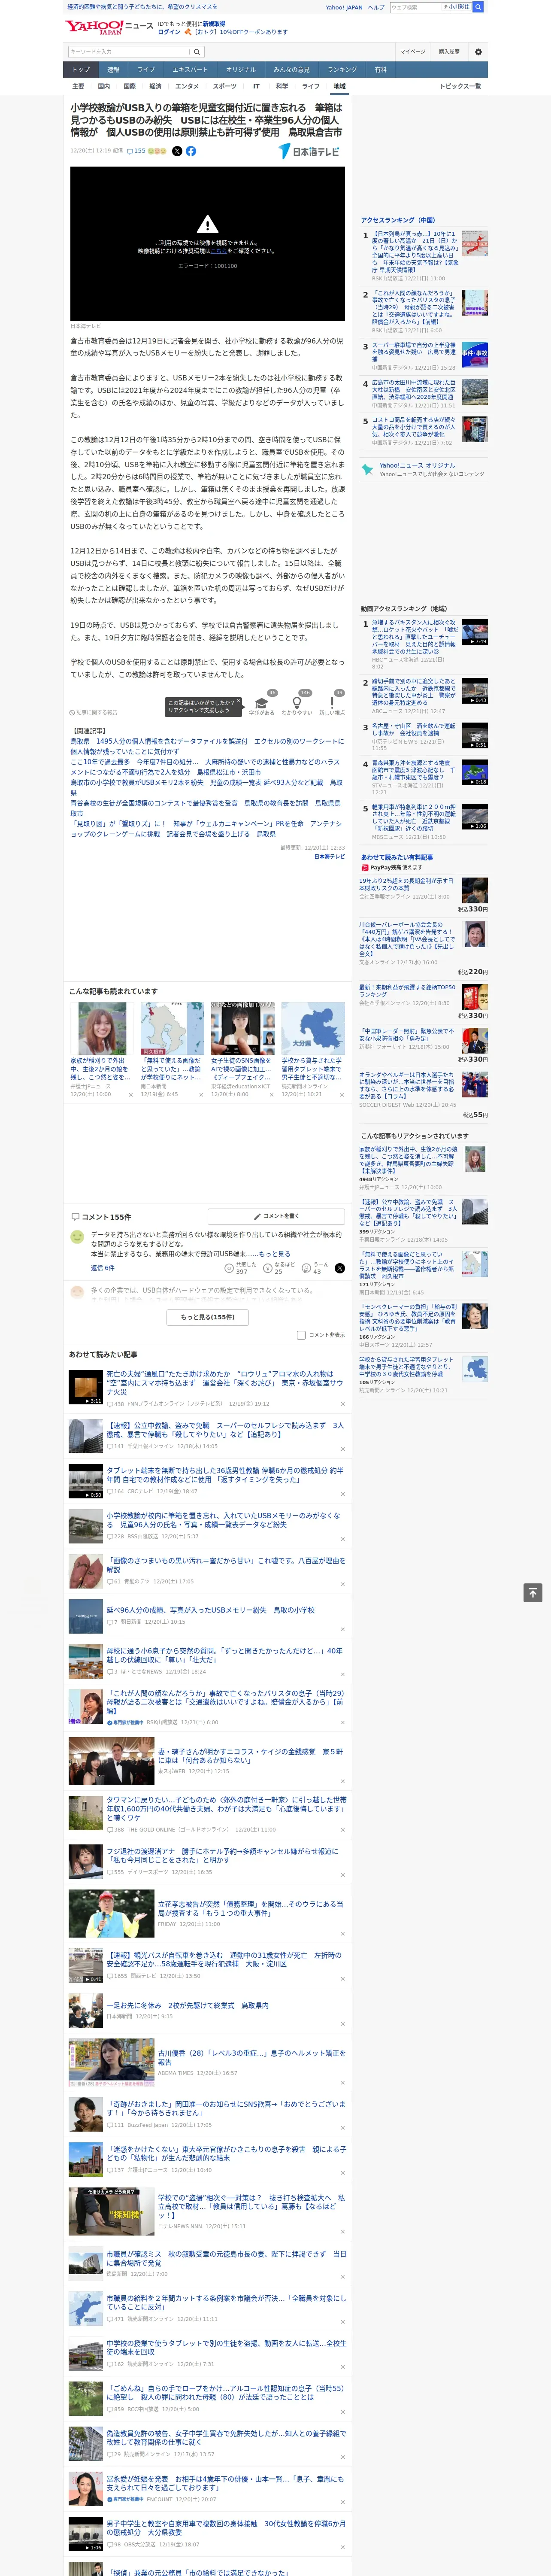The image size is (551, 2576).
Task: Click the 新規取得 Yahoo ID link
Action: tap(214, 23)
